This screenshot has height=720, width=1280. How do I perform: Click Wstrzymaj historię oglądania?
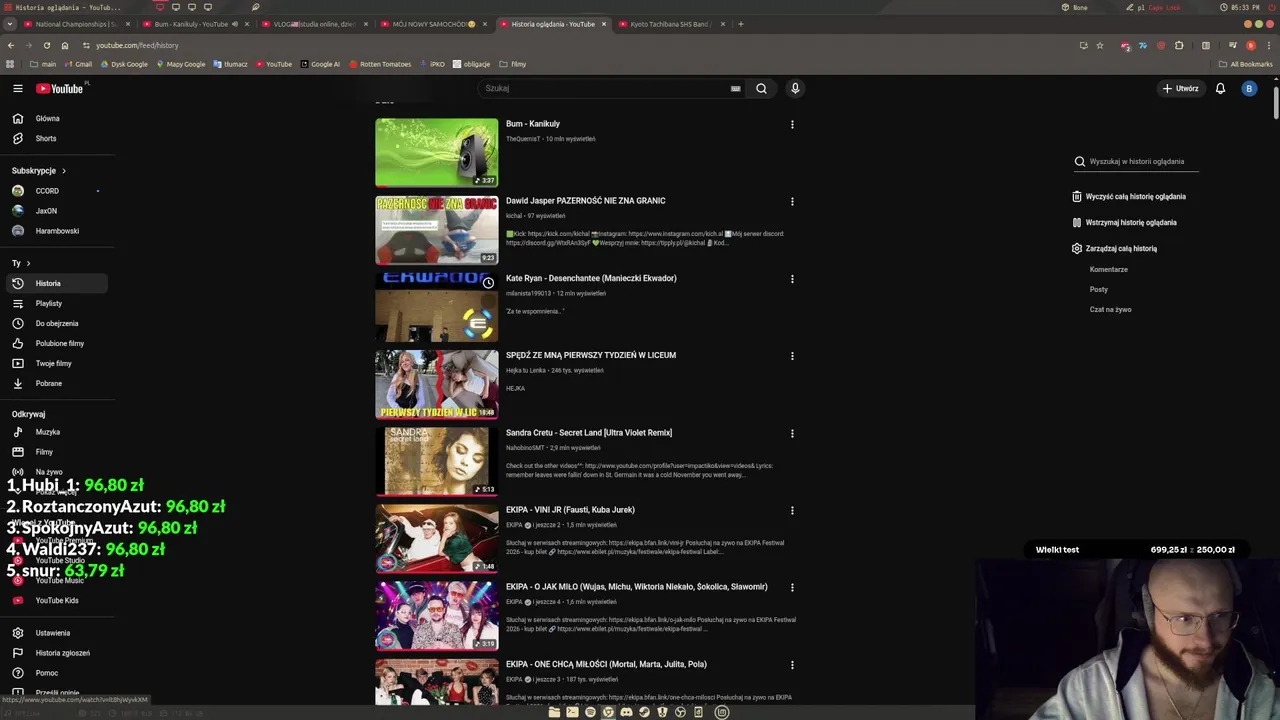point(1124,222)
